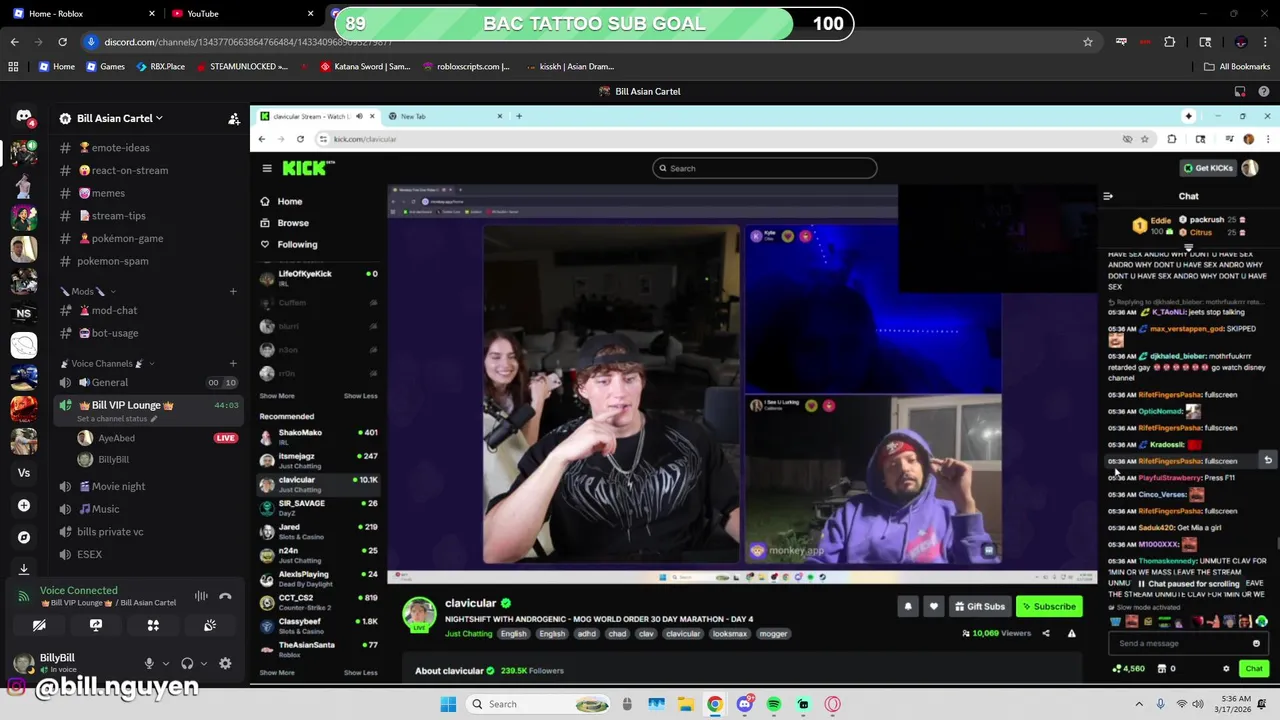Toggle noise suppression waveform icon
1280x720 pixels.
point(201,596)
